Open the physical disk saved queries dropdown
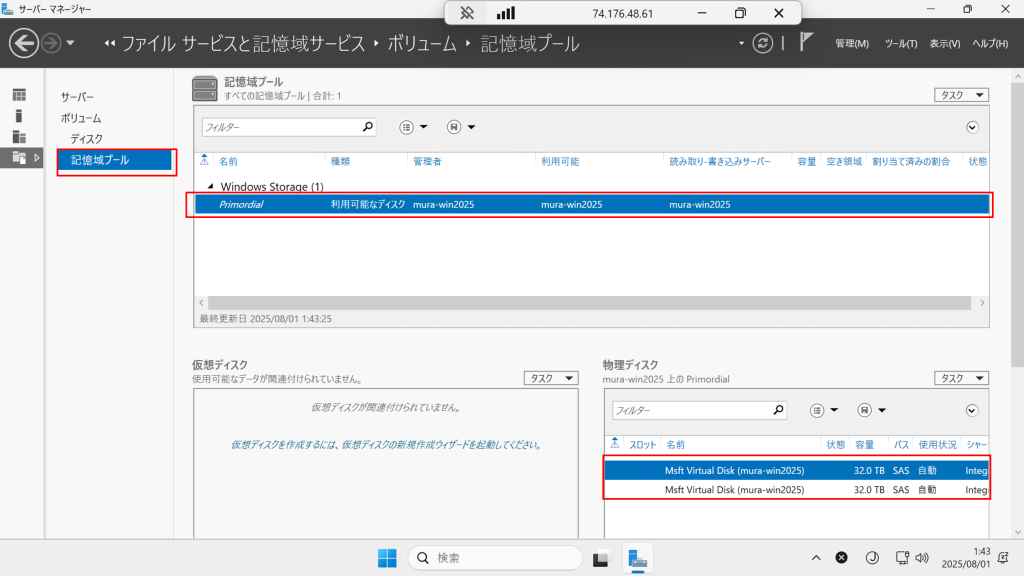This screenshot has width=1024, height=576. pyautogui.click(x=872, y=410)
